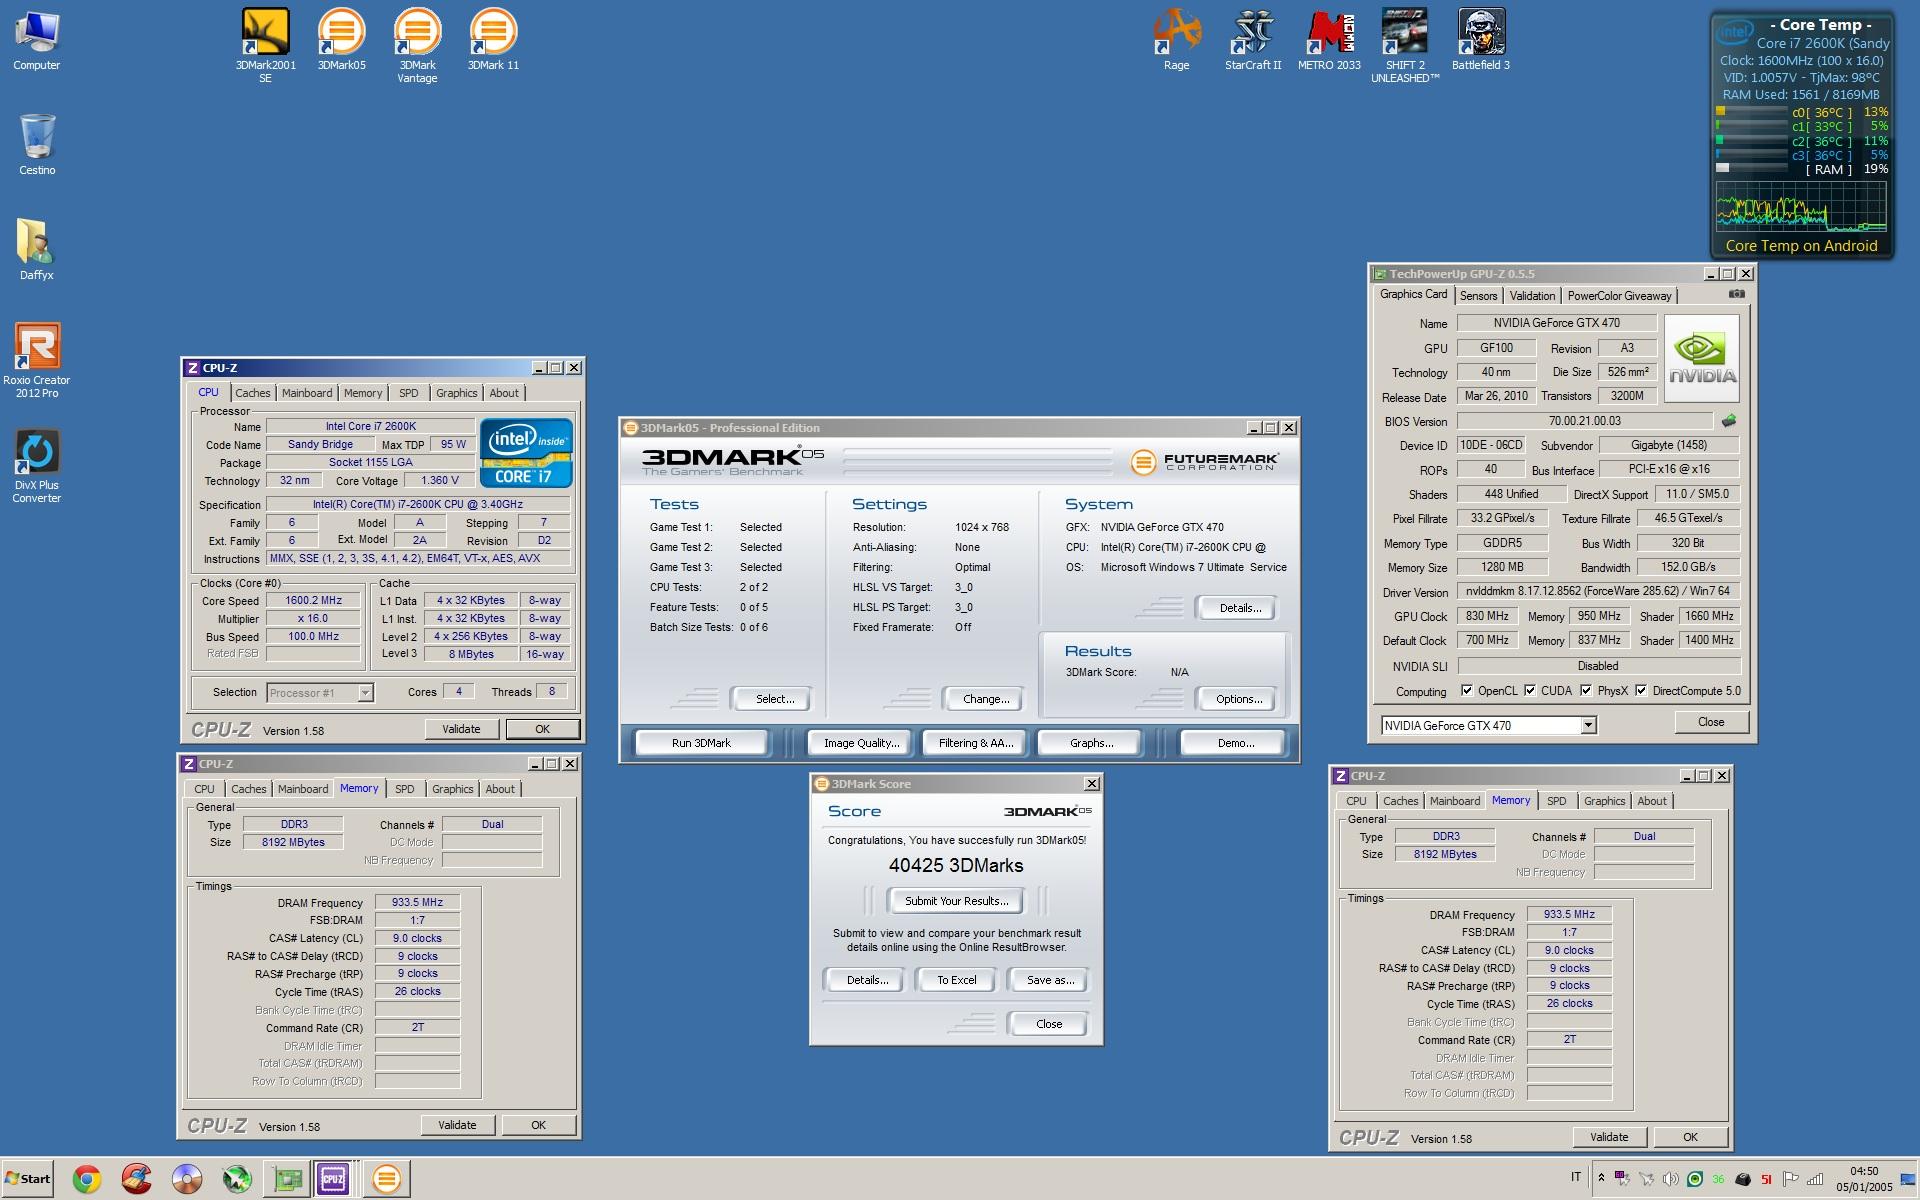This screenshot has width=1920, height=1200.
Task: Click Run 3DMark button
Action: pyautogui.click(x=701, y=743)
